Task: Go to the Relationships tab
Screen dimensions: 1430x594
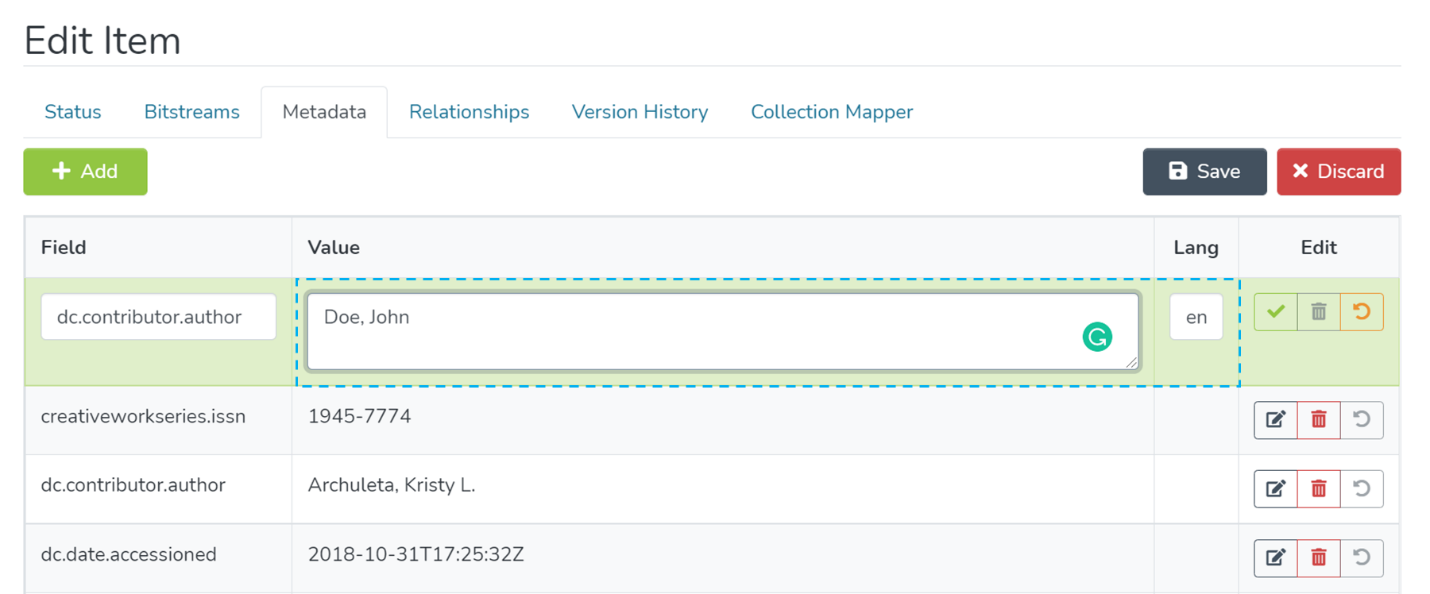Action: coord(469,112)
